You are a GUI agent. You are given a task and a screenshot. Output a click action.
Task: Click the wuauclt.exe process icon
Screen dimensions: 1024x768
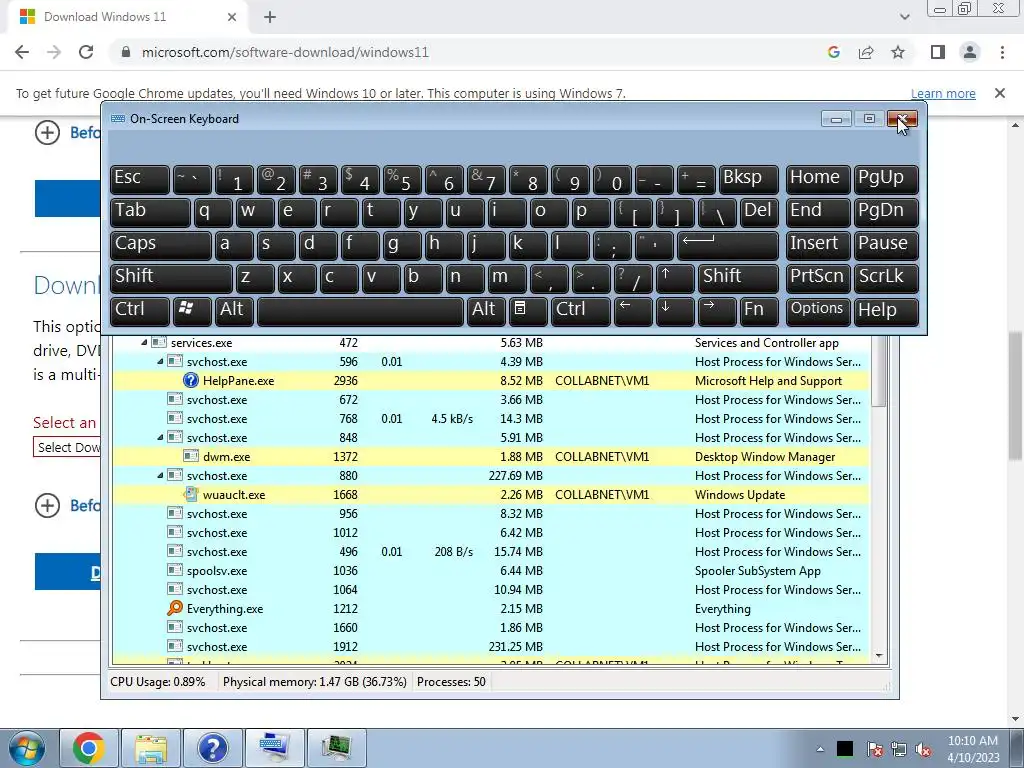pyautogui.click(x=191, y=494)
